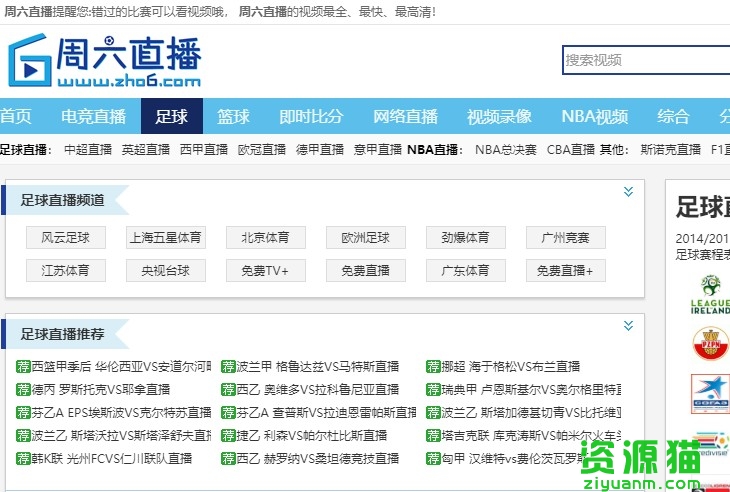Screen dimensions: 730x492
Task: Click the 周六直播 site logo
Action: [104, 61]
